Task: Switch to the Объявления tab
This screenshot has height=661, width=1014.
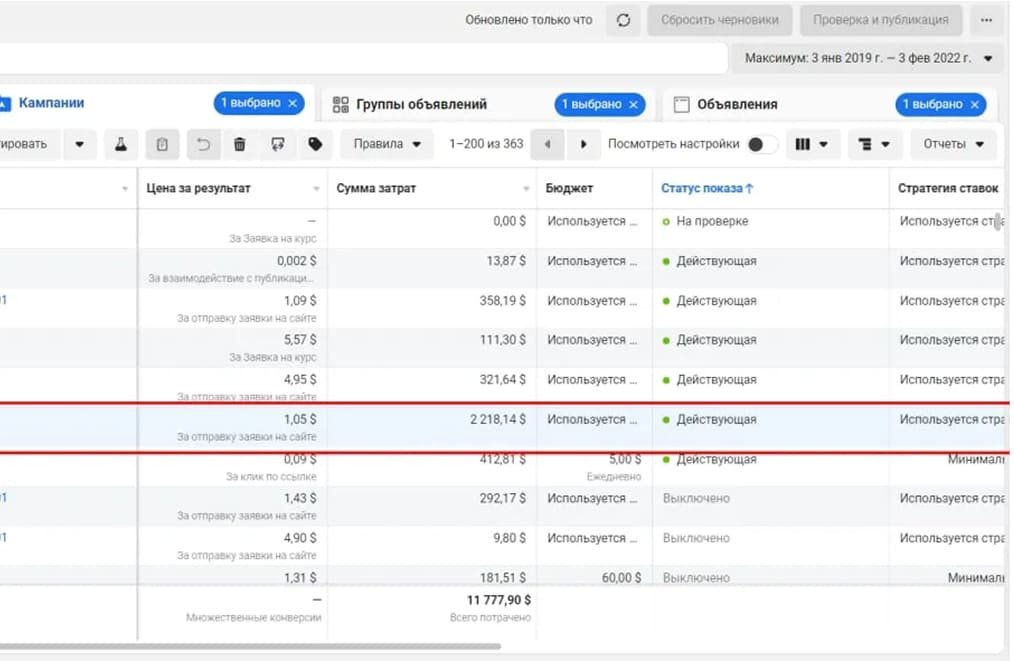Action: pyautogui.click(x=737, y=104)
